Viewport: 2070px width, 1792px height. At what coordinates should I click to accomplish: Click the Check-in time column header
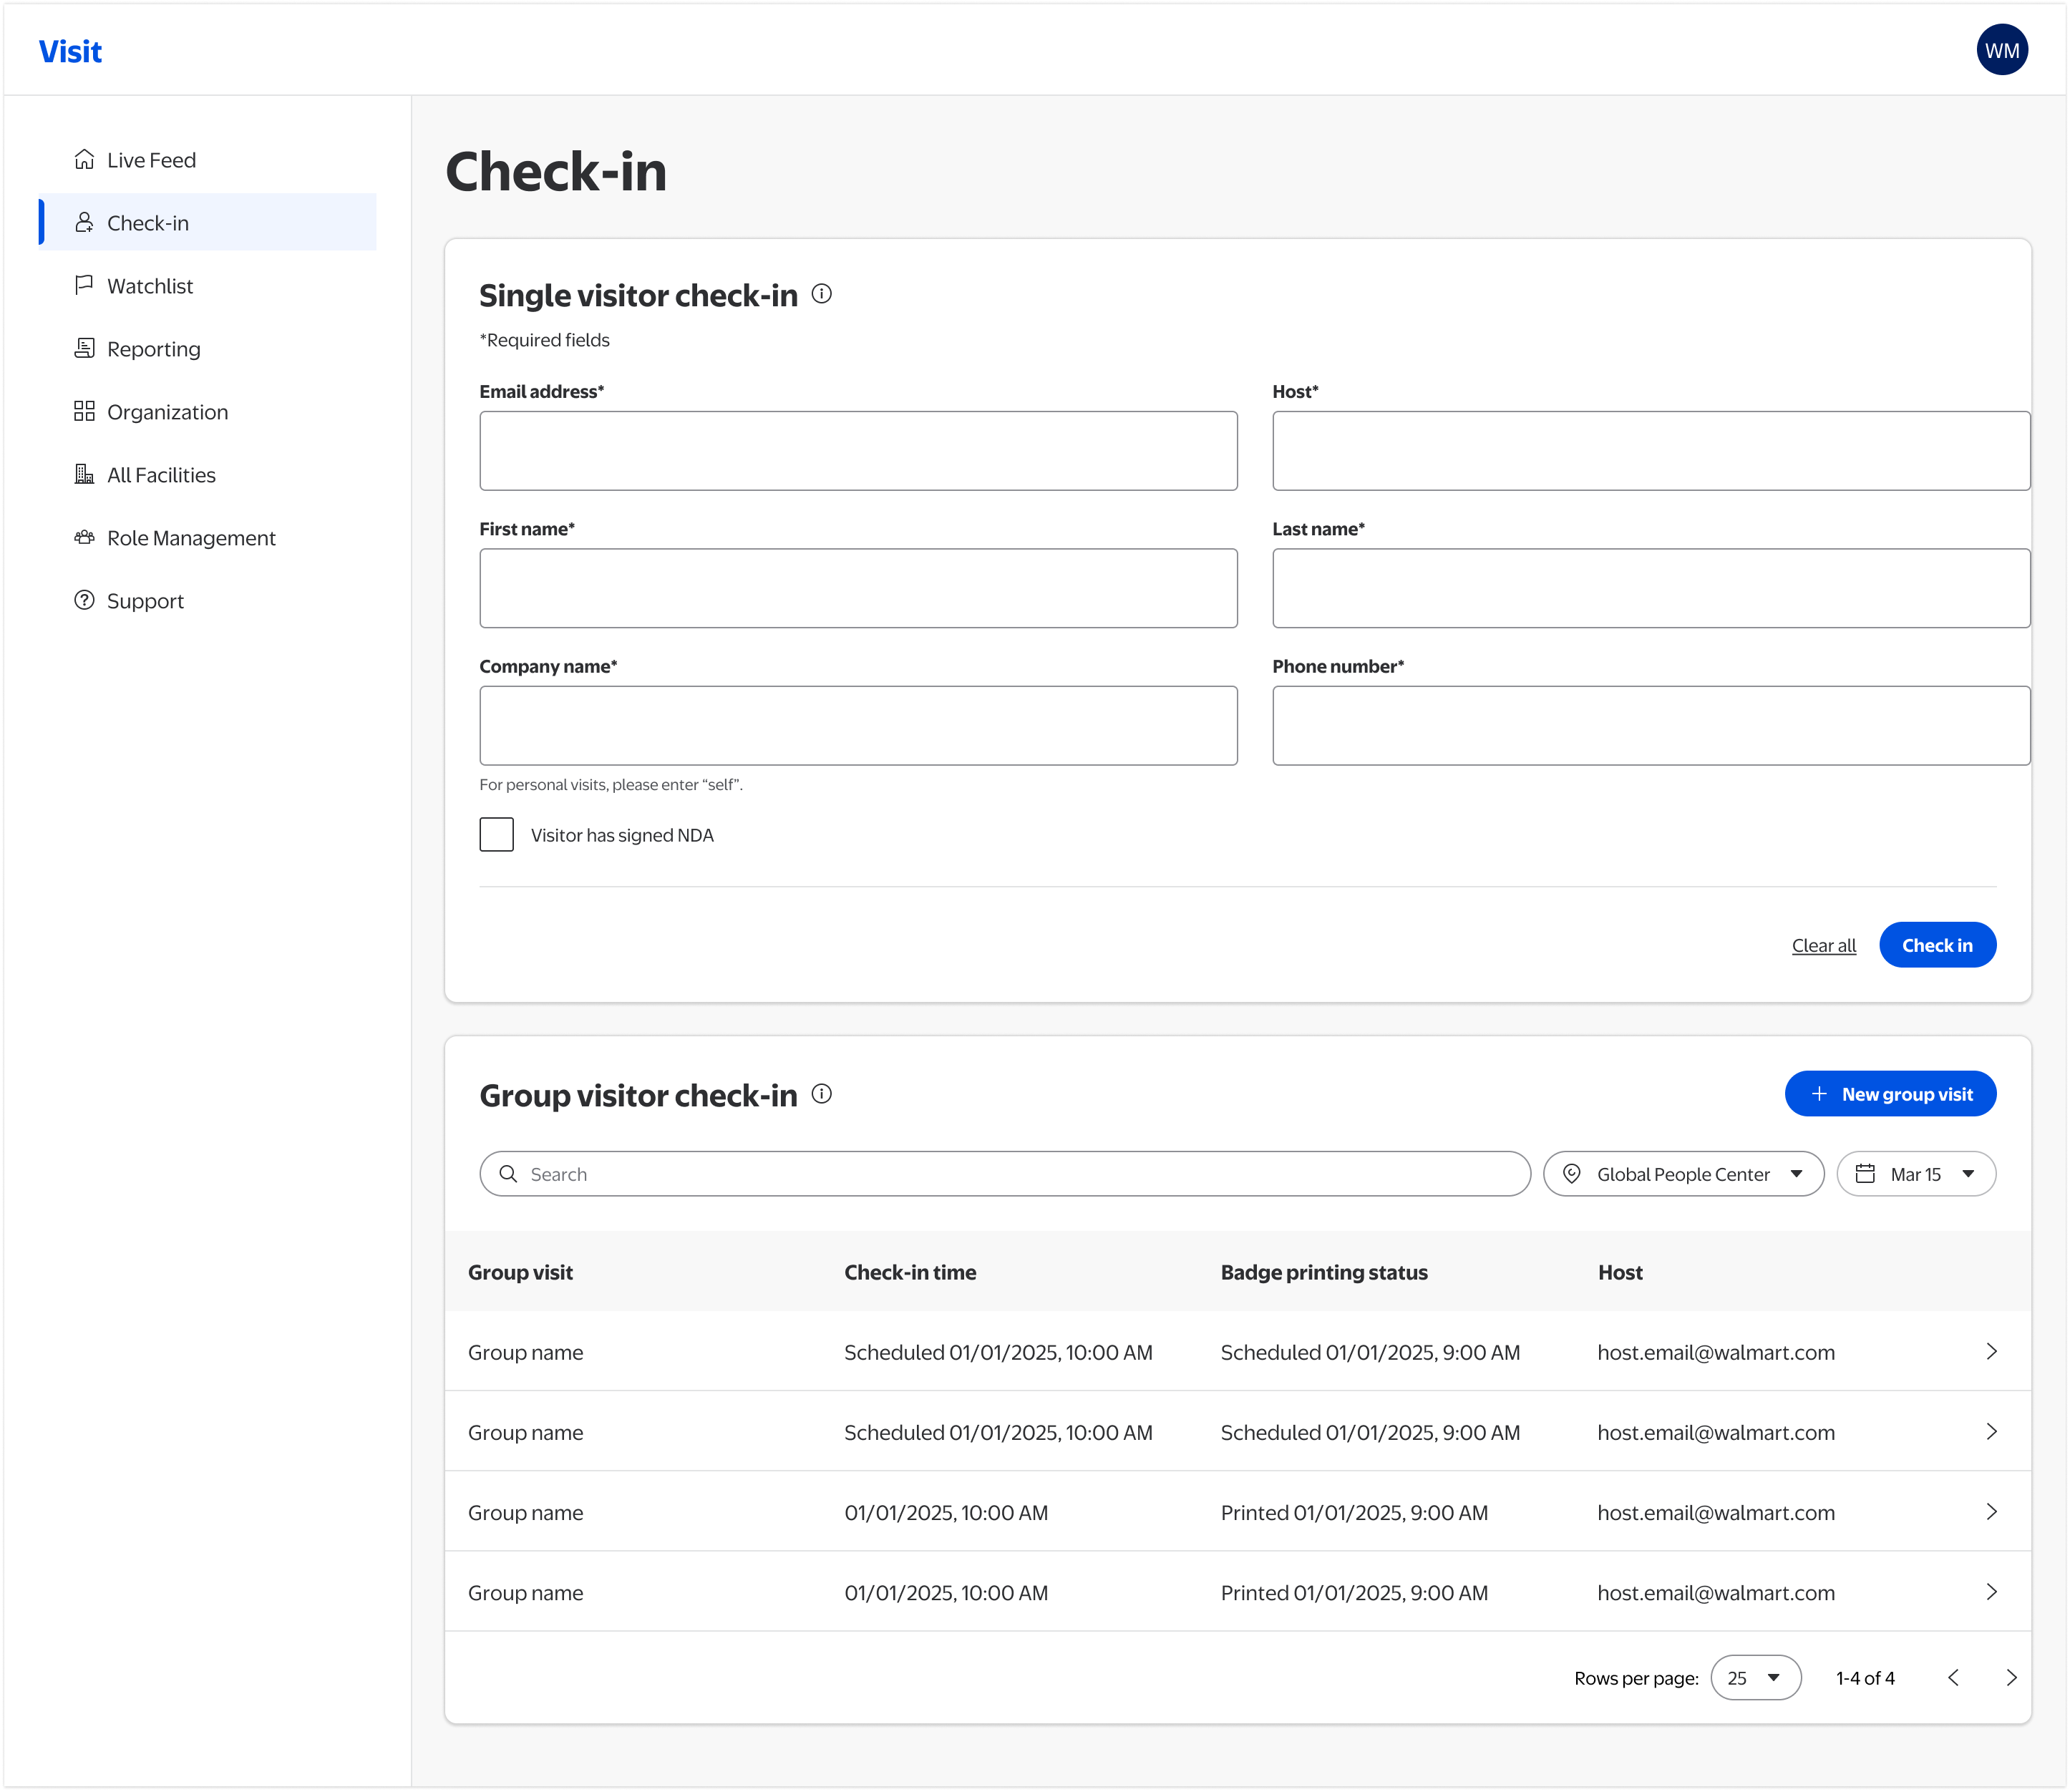[x=910, y=1272]
